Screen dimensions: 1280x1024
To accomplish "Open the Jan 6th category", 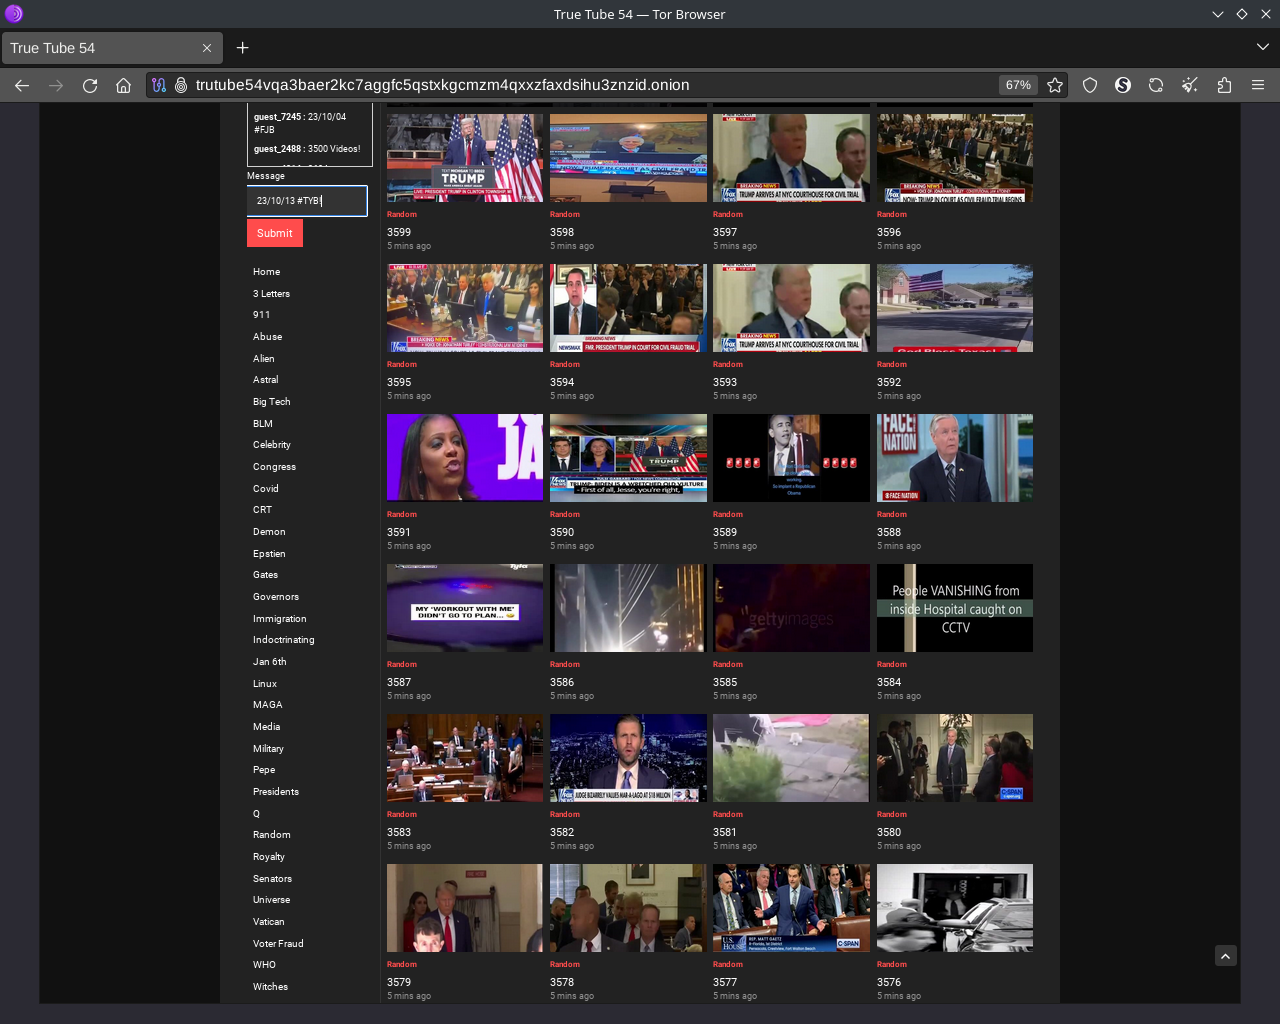I will pos(269,662).
